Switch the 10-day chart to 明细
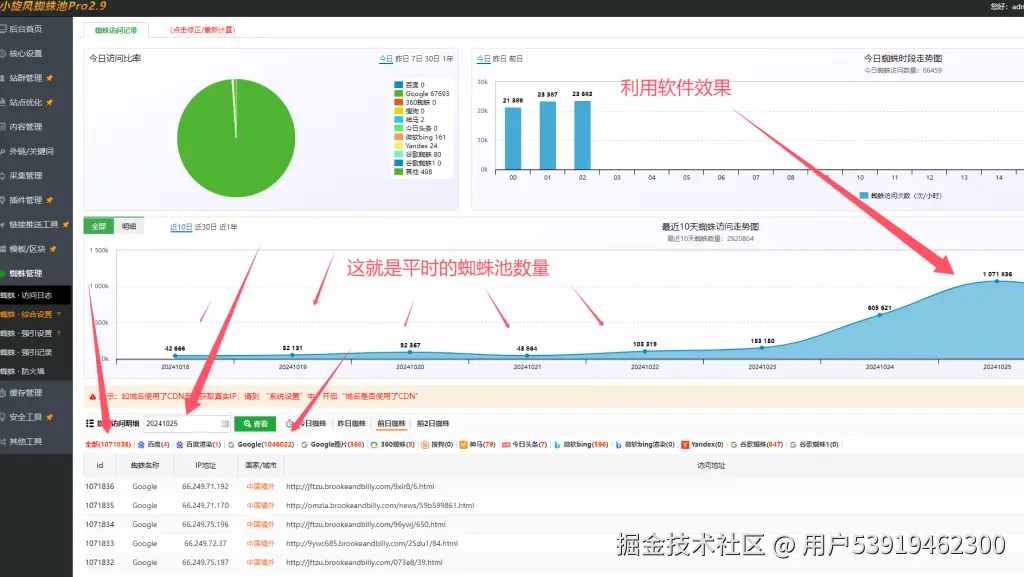This screenshot has height=577, width=1024. [129, 226]
